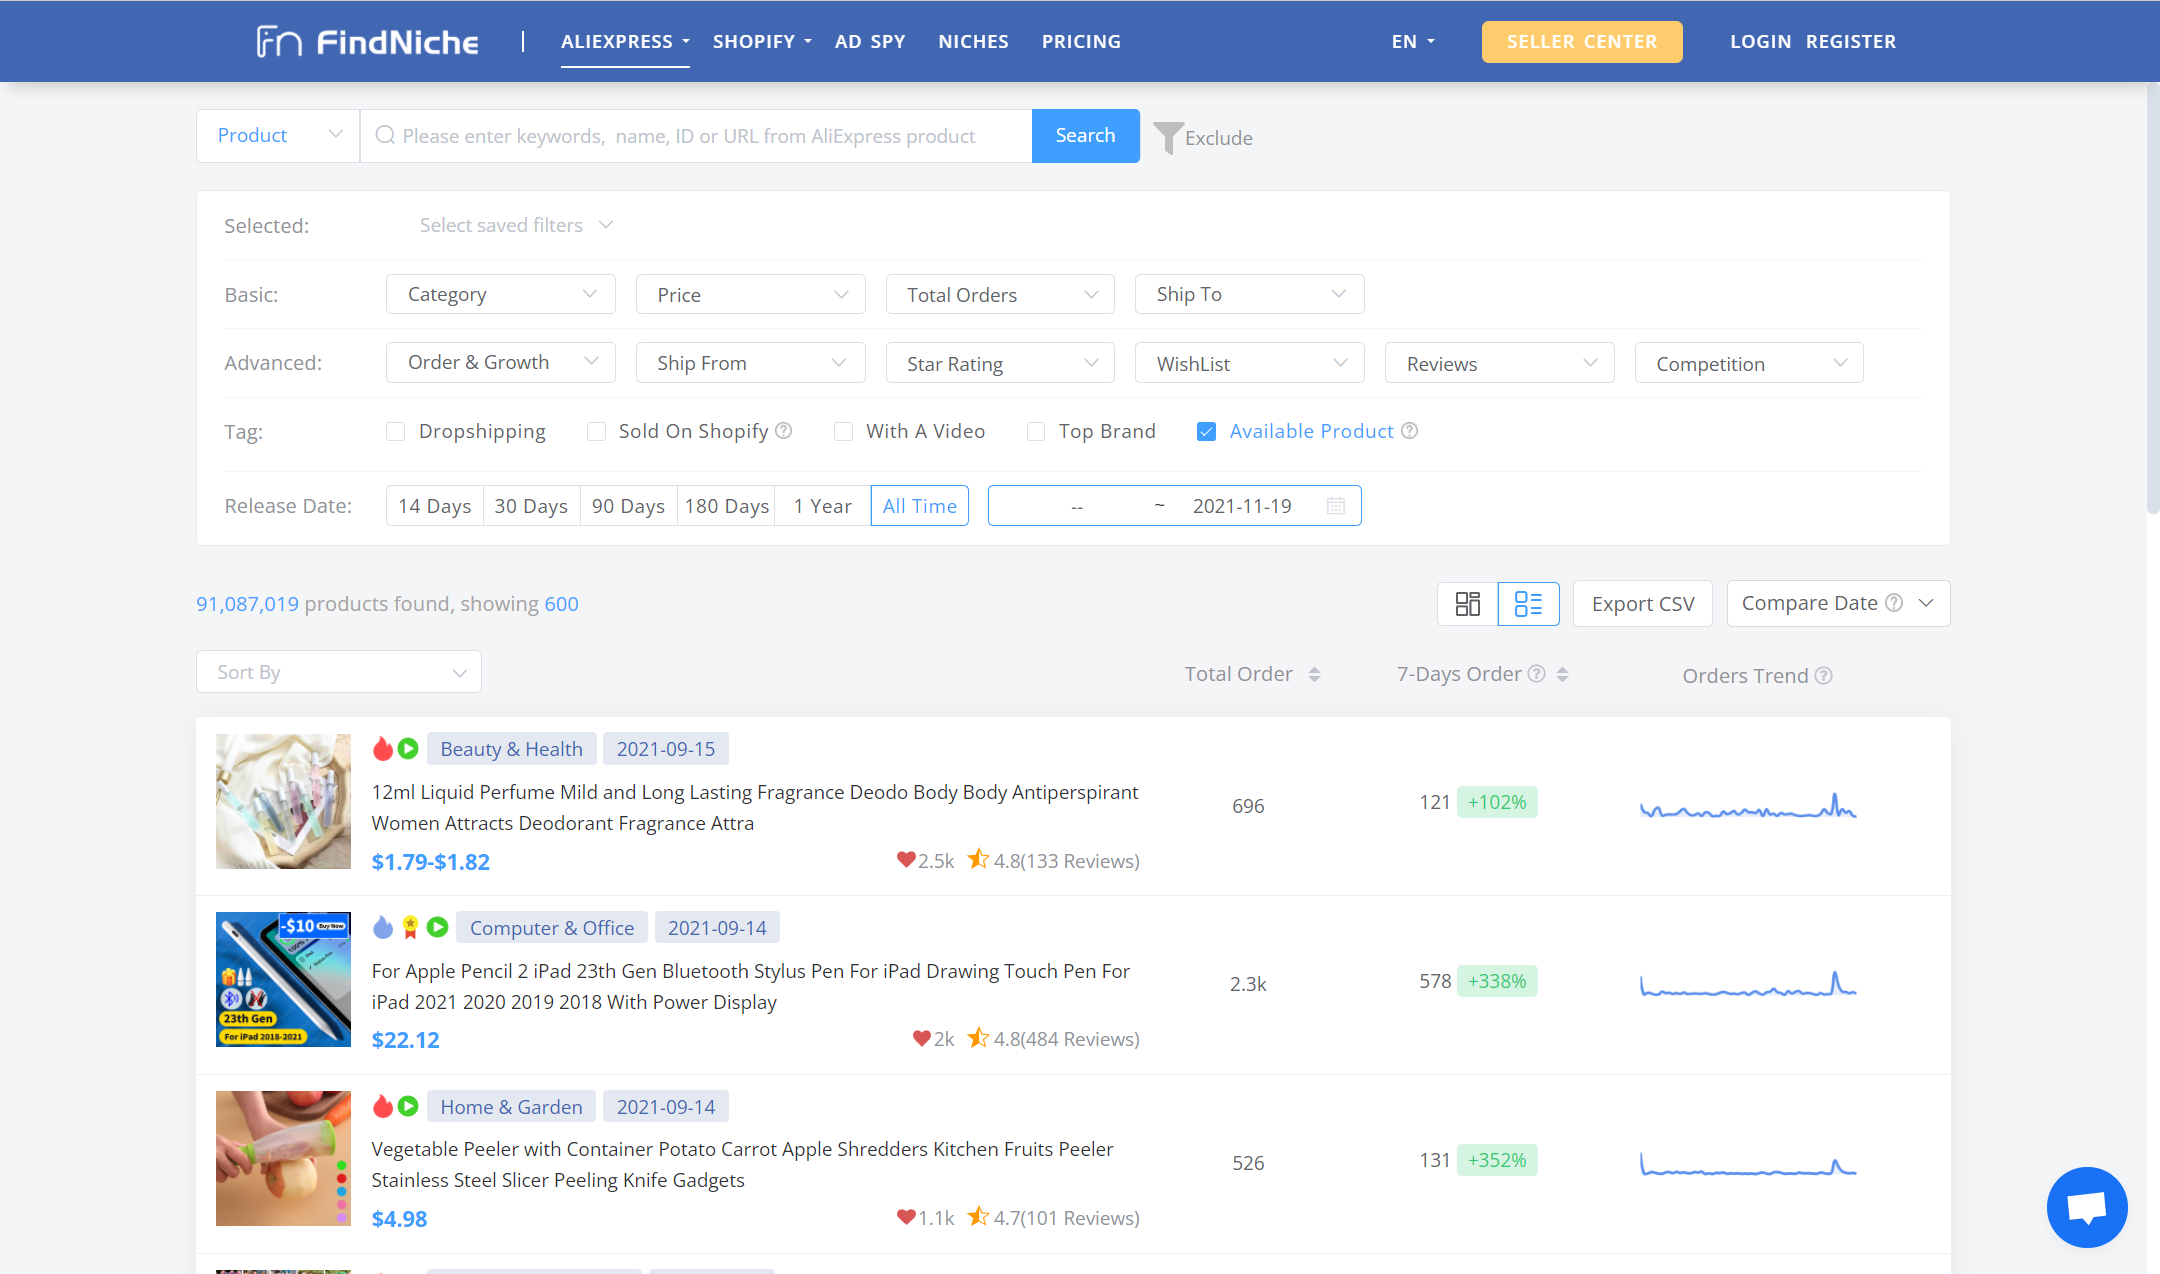Switch to grid view layout icon
2160x1274 pixels.
1467,604
